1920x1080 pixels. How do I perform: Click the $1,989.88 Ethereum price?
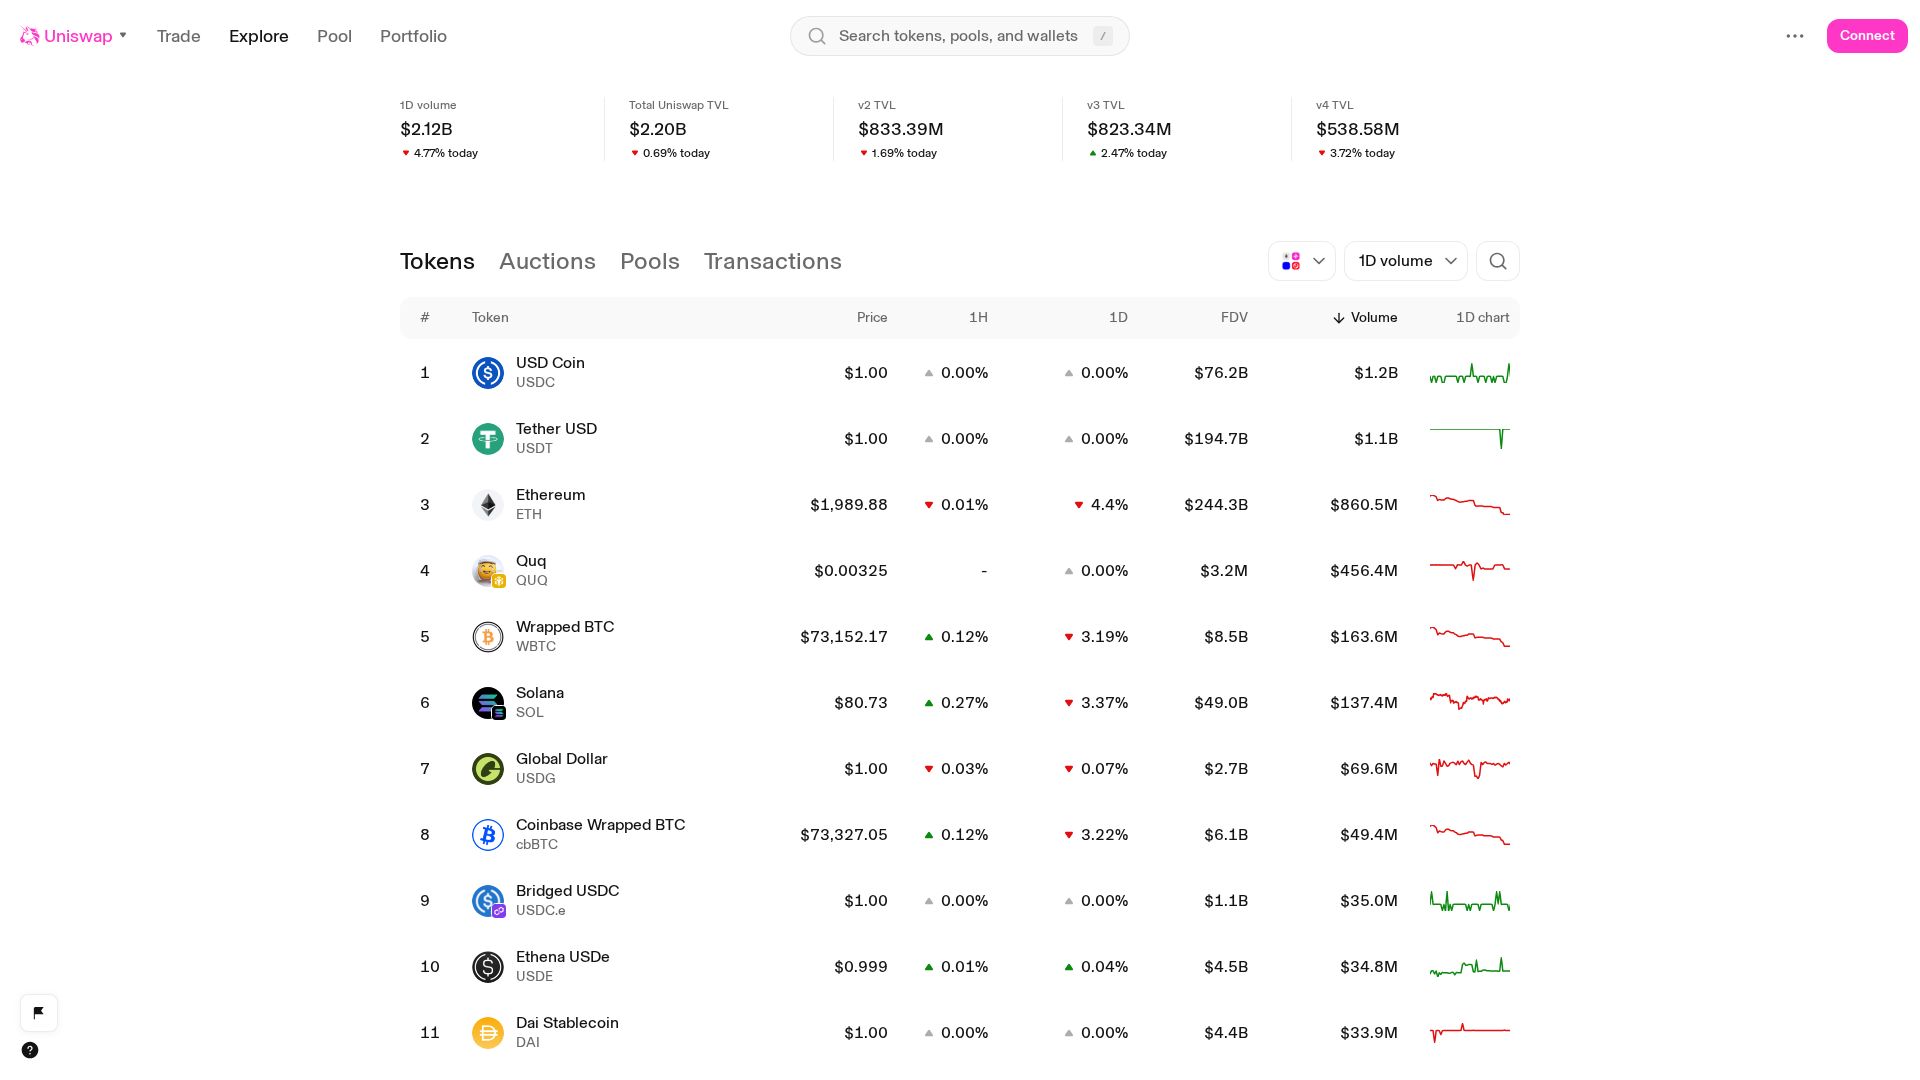[849, 505]
